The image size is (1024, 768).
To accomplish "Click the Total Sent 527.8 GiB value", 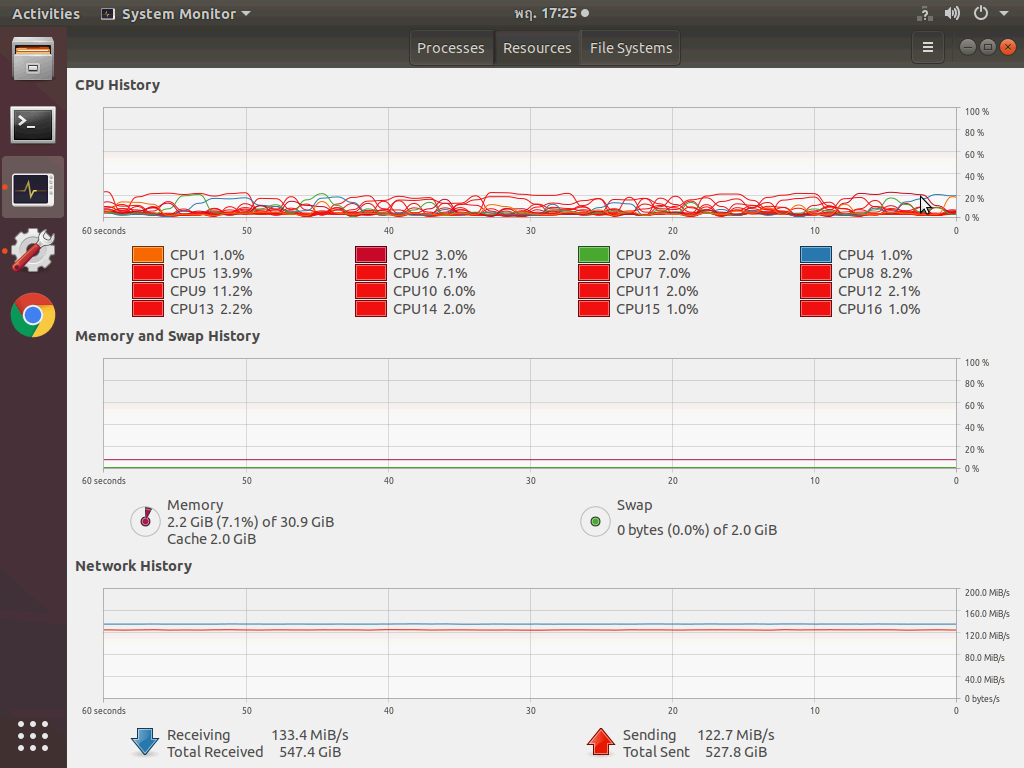I will pos(736,752).
